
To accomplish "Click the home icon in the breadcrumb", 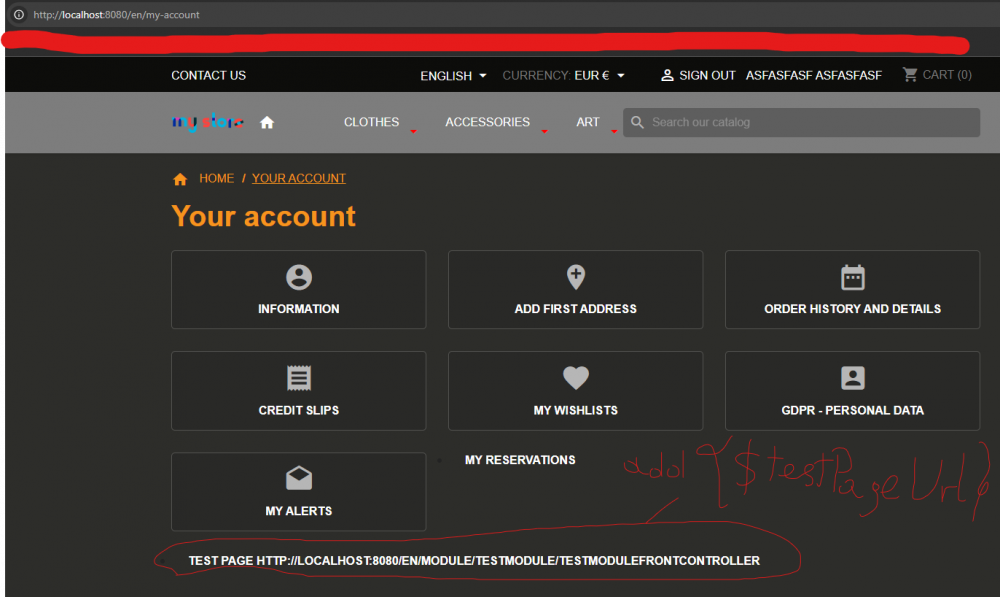I will 181,177.
